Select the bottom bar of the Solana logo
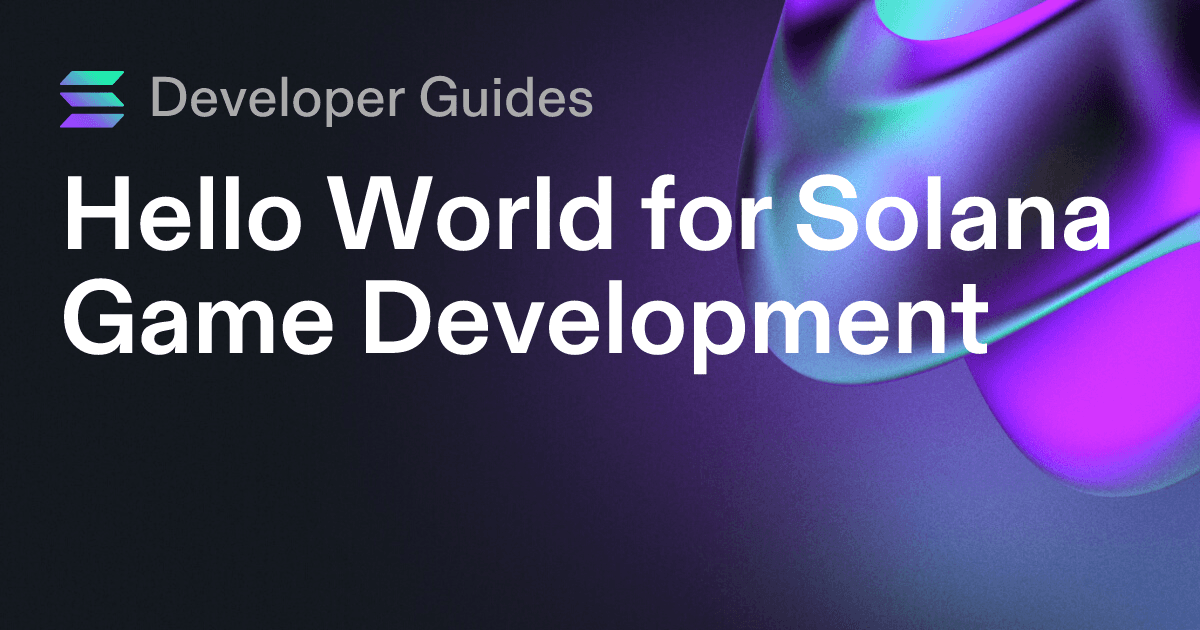The width and height of the screenshot is (1200, 630). pyautogui.click(x=93, y=118)
